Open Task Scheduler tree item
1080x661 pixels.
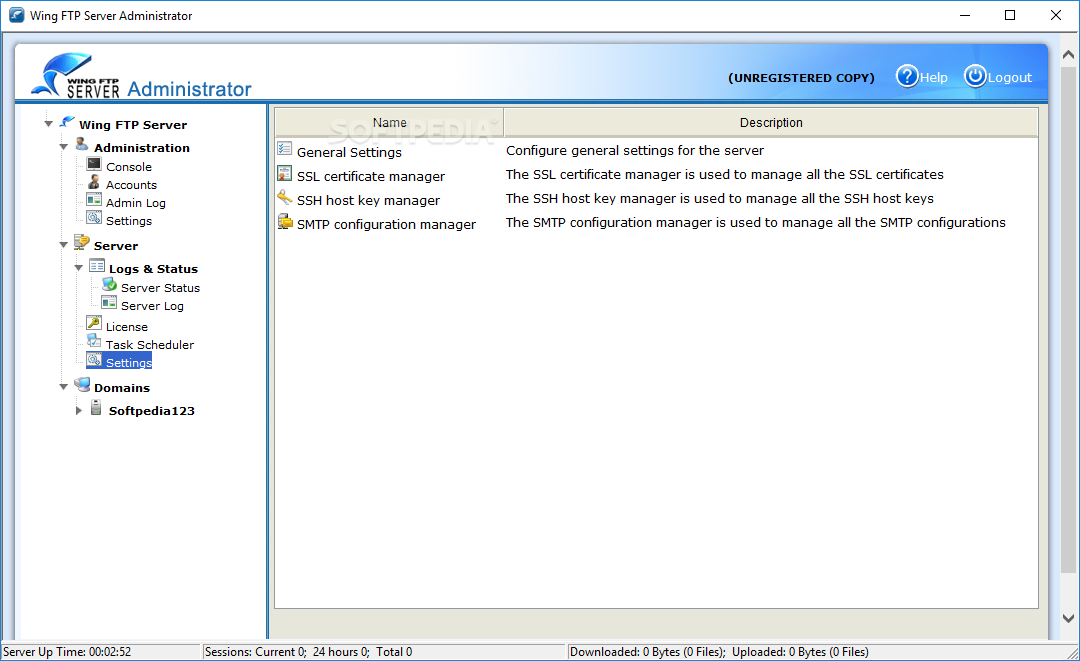(149, 344)
